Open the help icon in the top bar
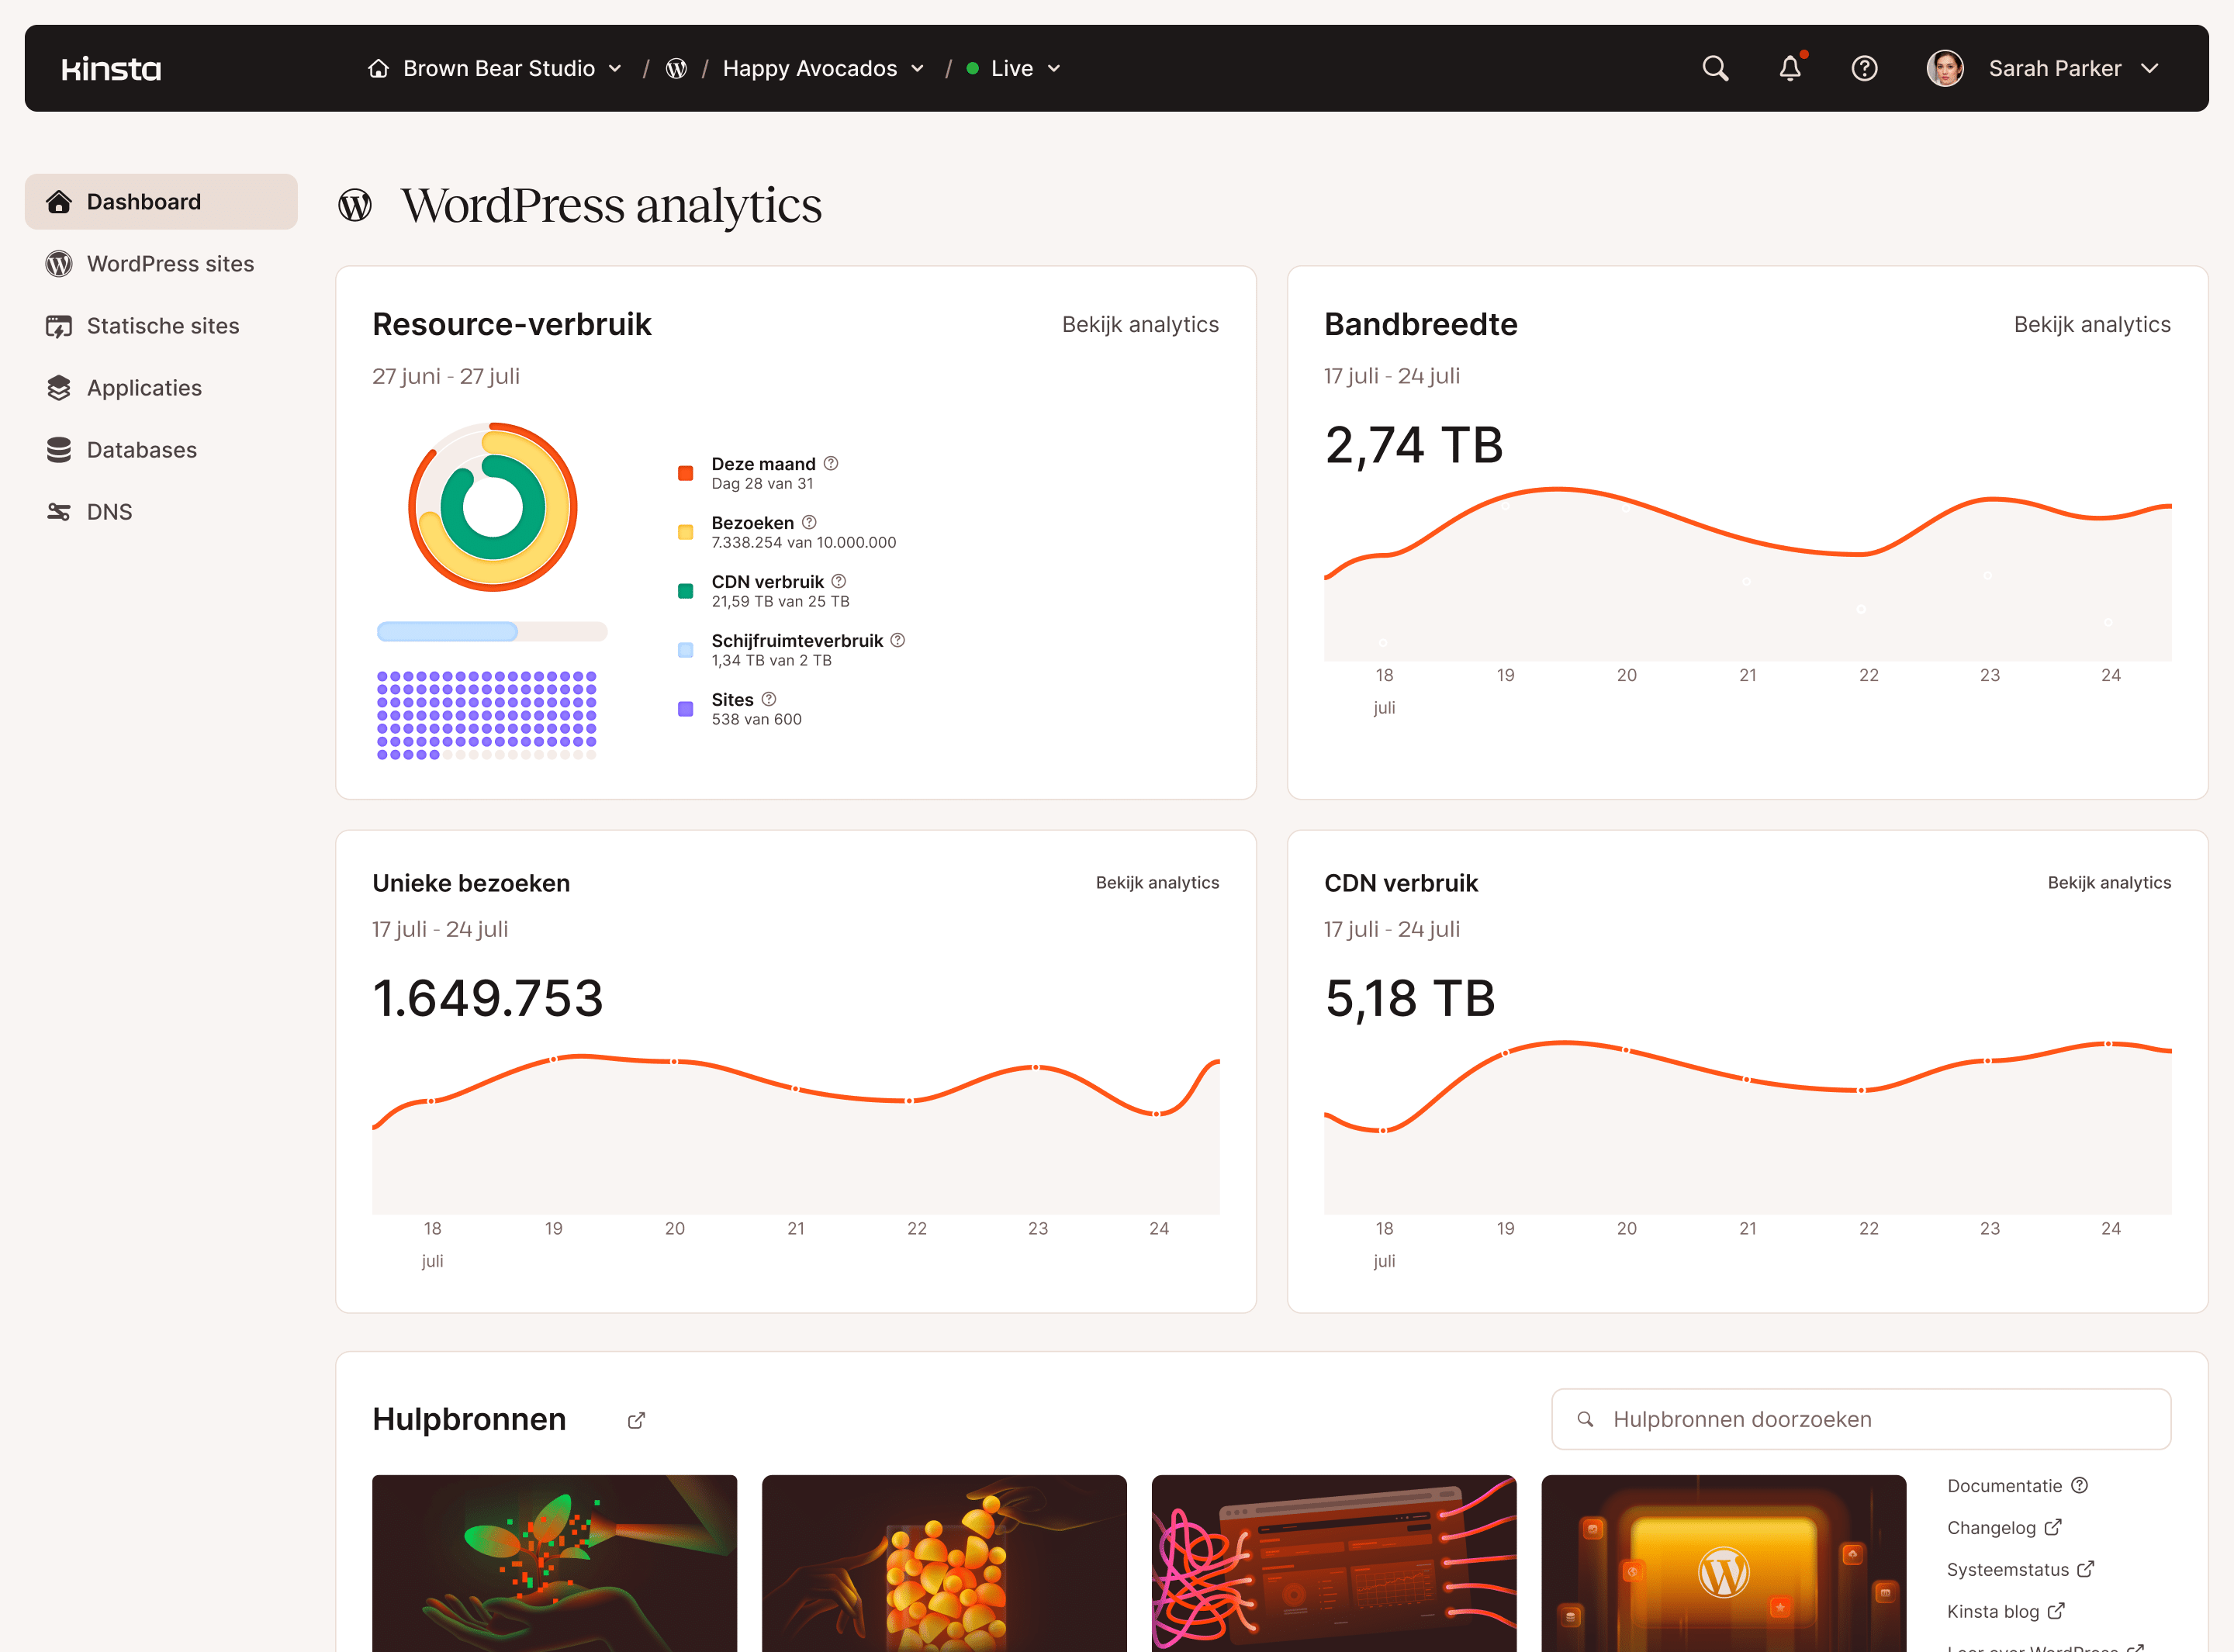2234x1652 pixels. click(x=1864, y=68)
